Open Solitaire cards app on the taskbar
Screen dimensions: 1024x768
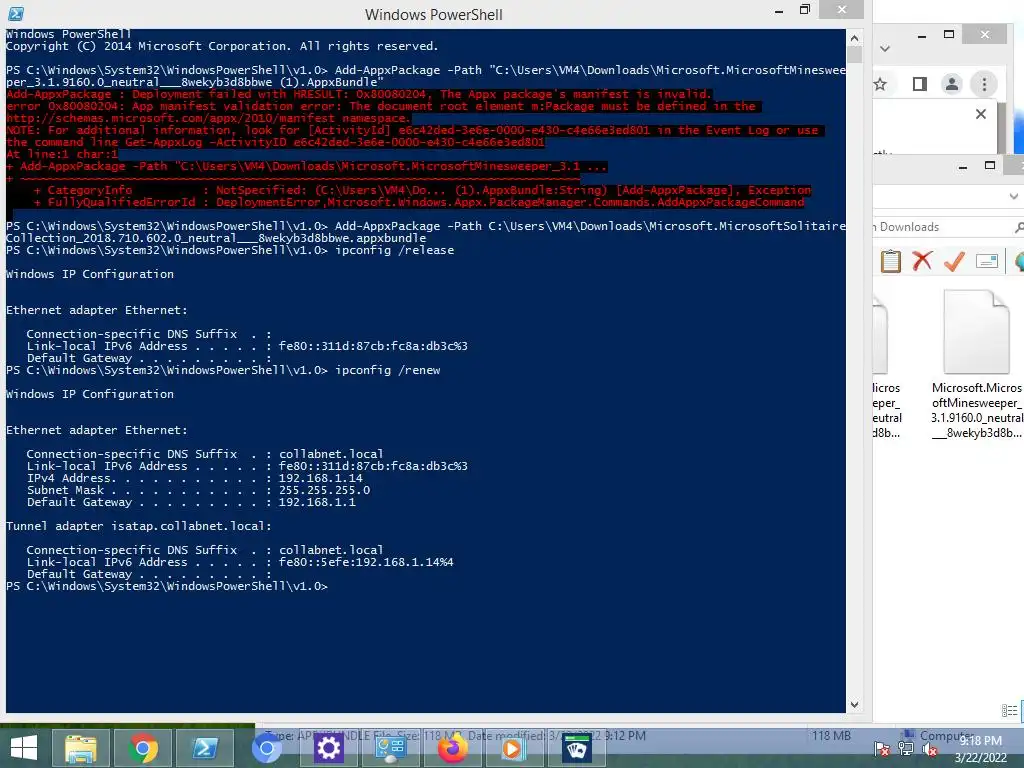point(576,748)
